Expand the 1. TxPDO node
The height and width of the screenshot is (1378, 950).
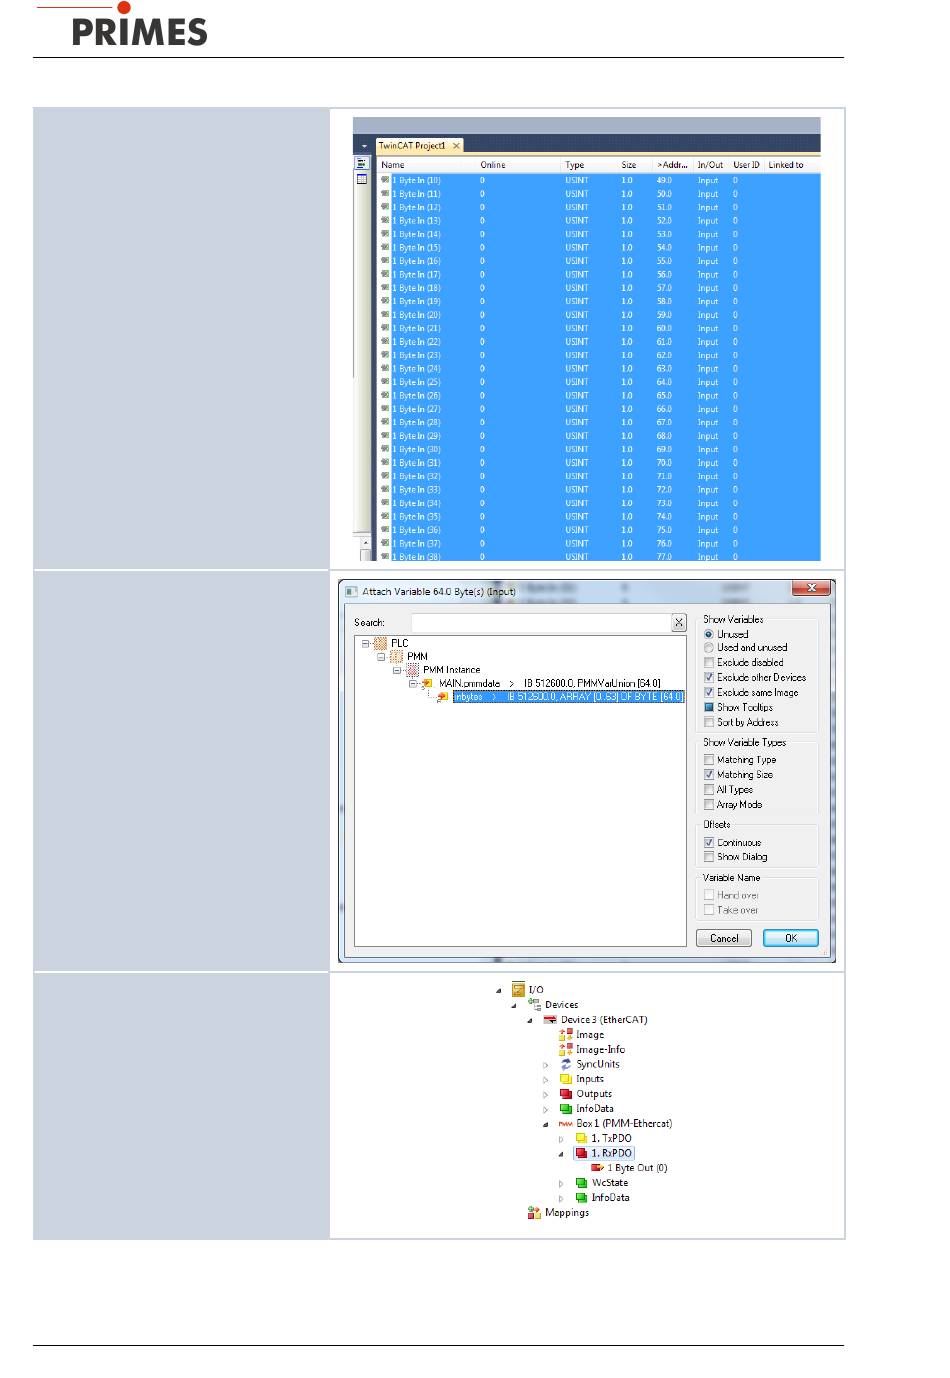point(561,1139)
